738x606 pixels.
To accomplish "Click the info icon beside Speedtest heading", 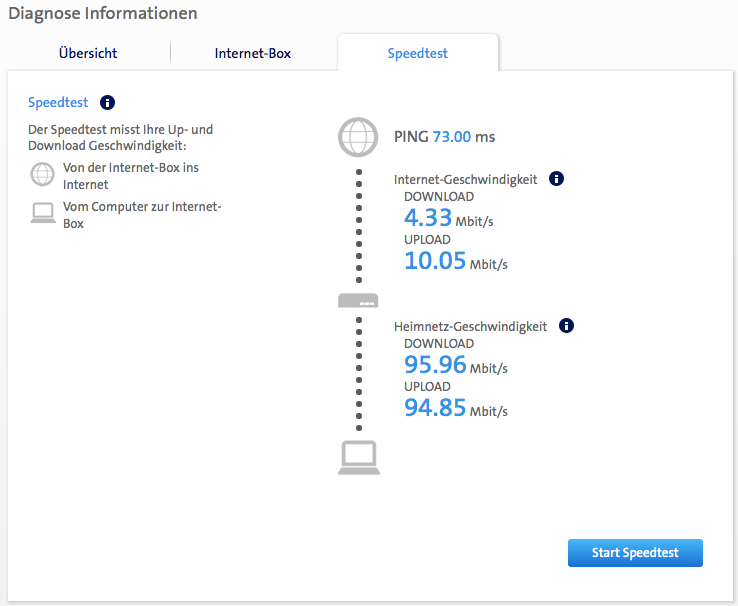I will (108, 103).
